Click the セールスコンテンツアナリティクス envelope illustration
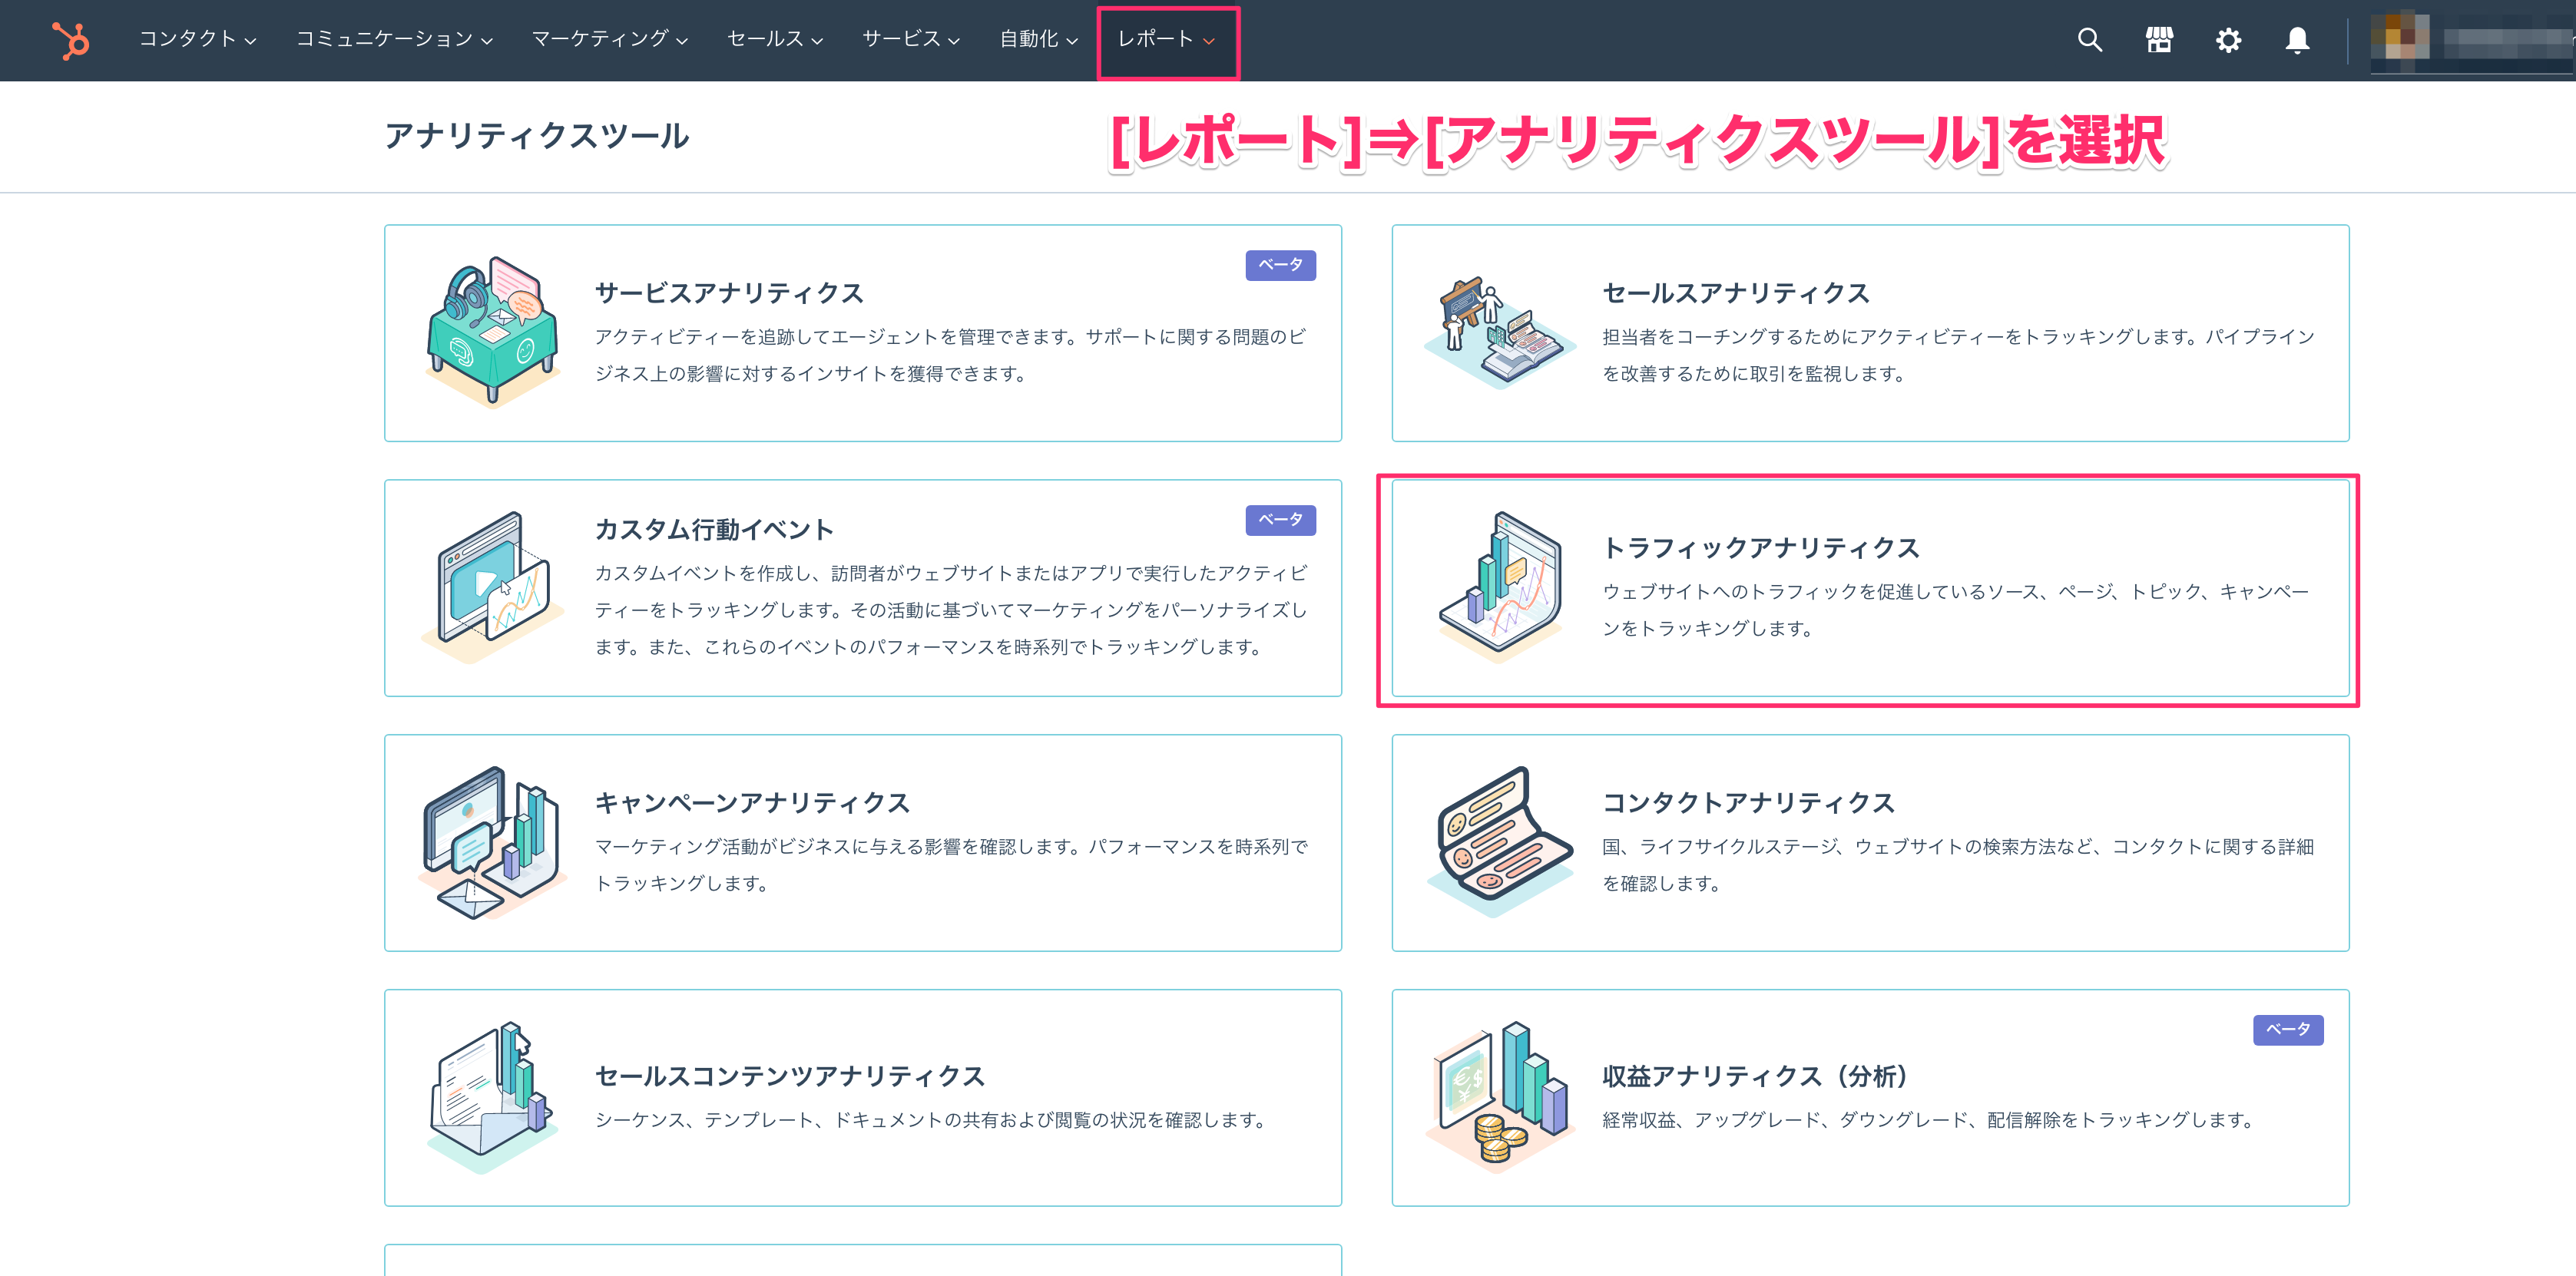 coord(492,1097)
